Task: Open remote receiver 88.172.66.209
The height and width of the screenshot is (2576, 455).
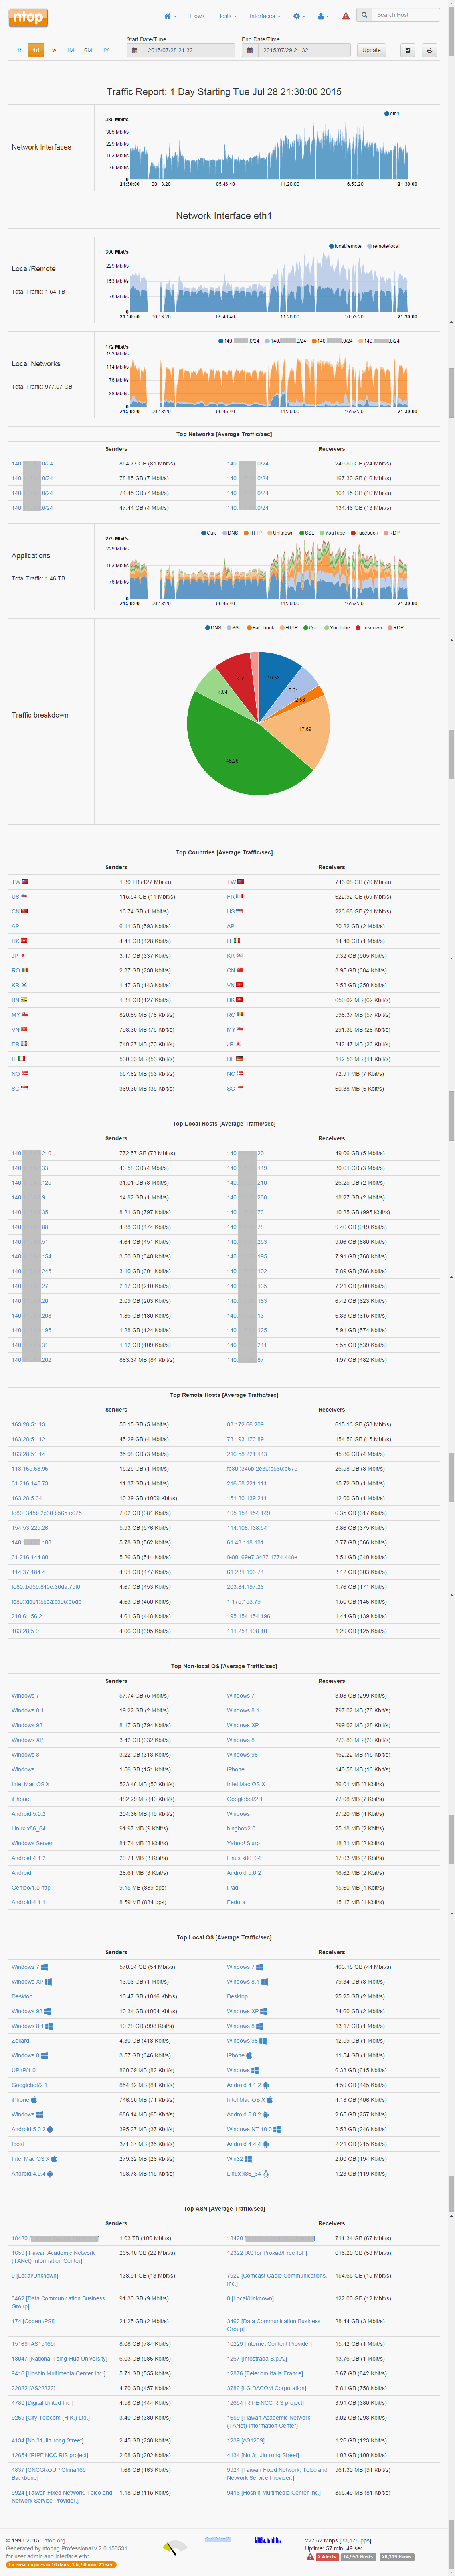Action: coord(245,1425)
